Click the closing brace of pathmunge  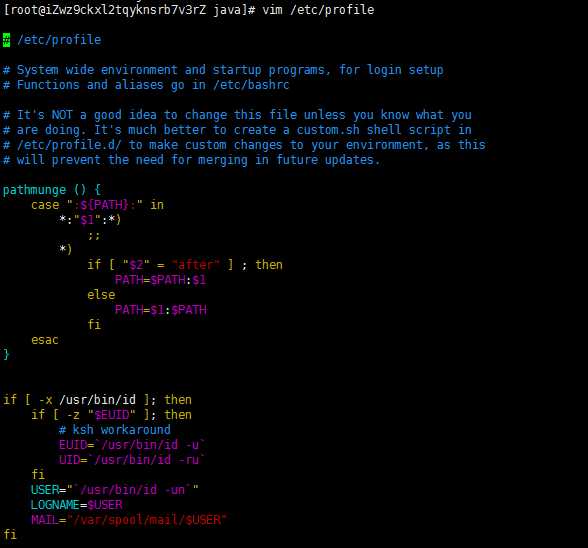point(6,354)
